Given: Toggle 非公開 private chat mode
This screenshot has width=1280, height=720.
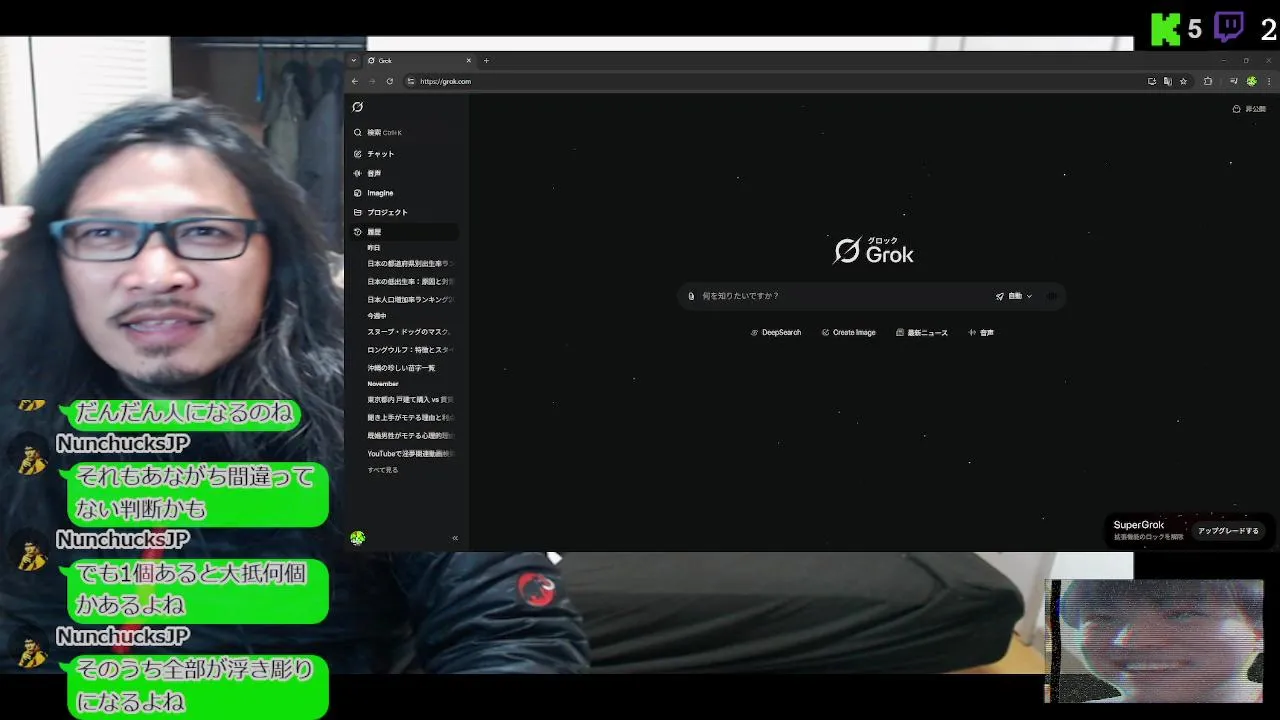Looking at the screenshot, I should (1249, 109).
